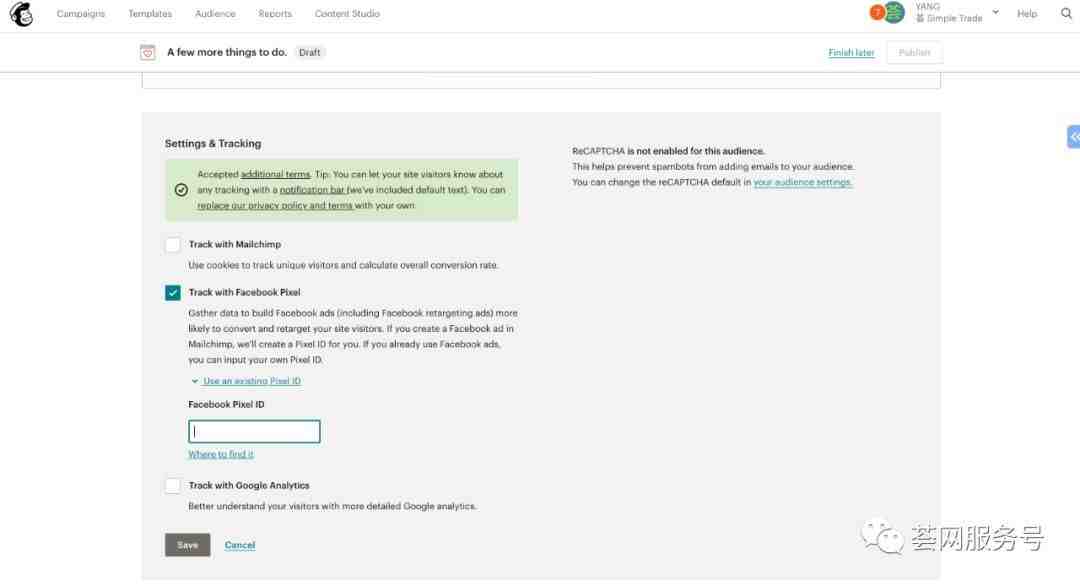Image resolution: width=1080 pixels, height=586 pixels.
Task: Click the Cancel link
Action: pyautogui.click(x=240, y=545)
